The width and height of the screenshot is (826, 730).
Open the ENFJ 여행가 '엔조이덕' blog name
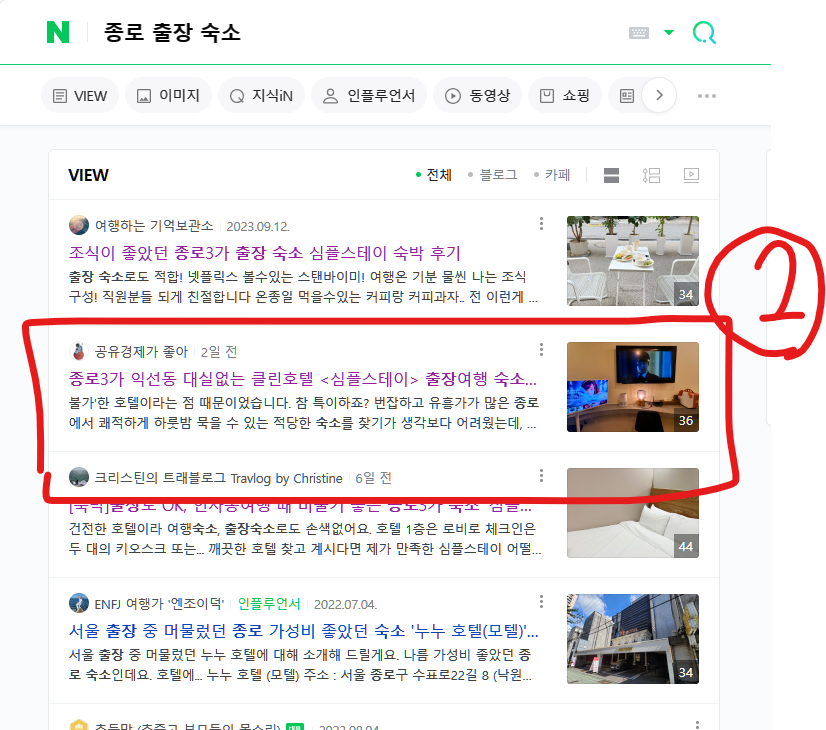(159, 604)
